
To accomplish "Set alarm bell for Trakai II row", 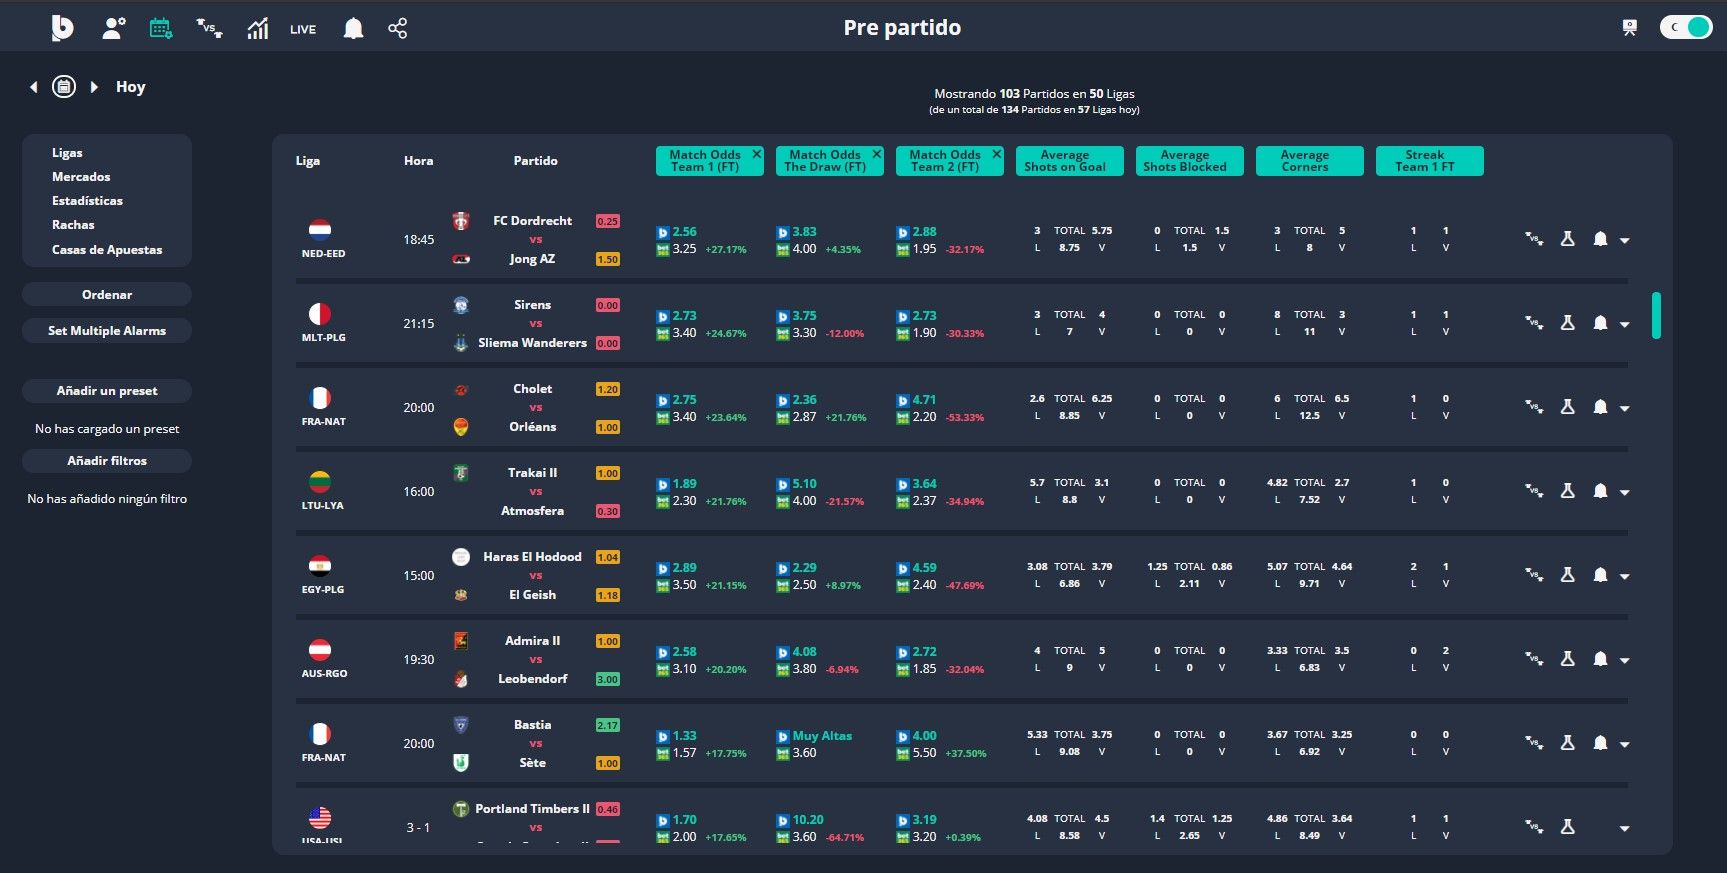I will click(1600, 491).
